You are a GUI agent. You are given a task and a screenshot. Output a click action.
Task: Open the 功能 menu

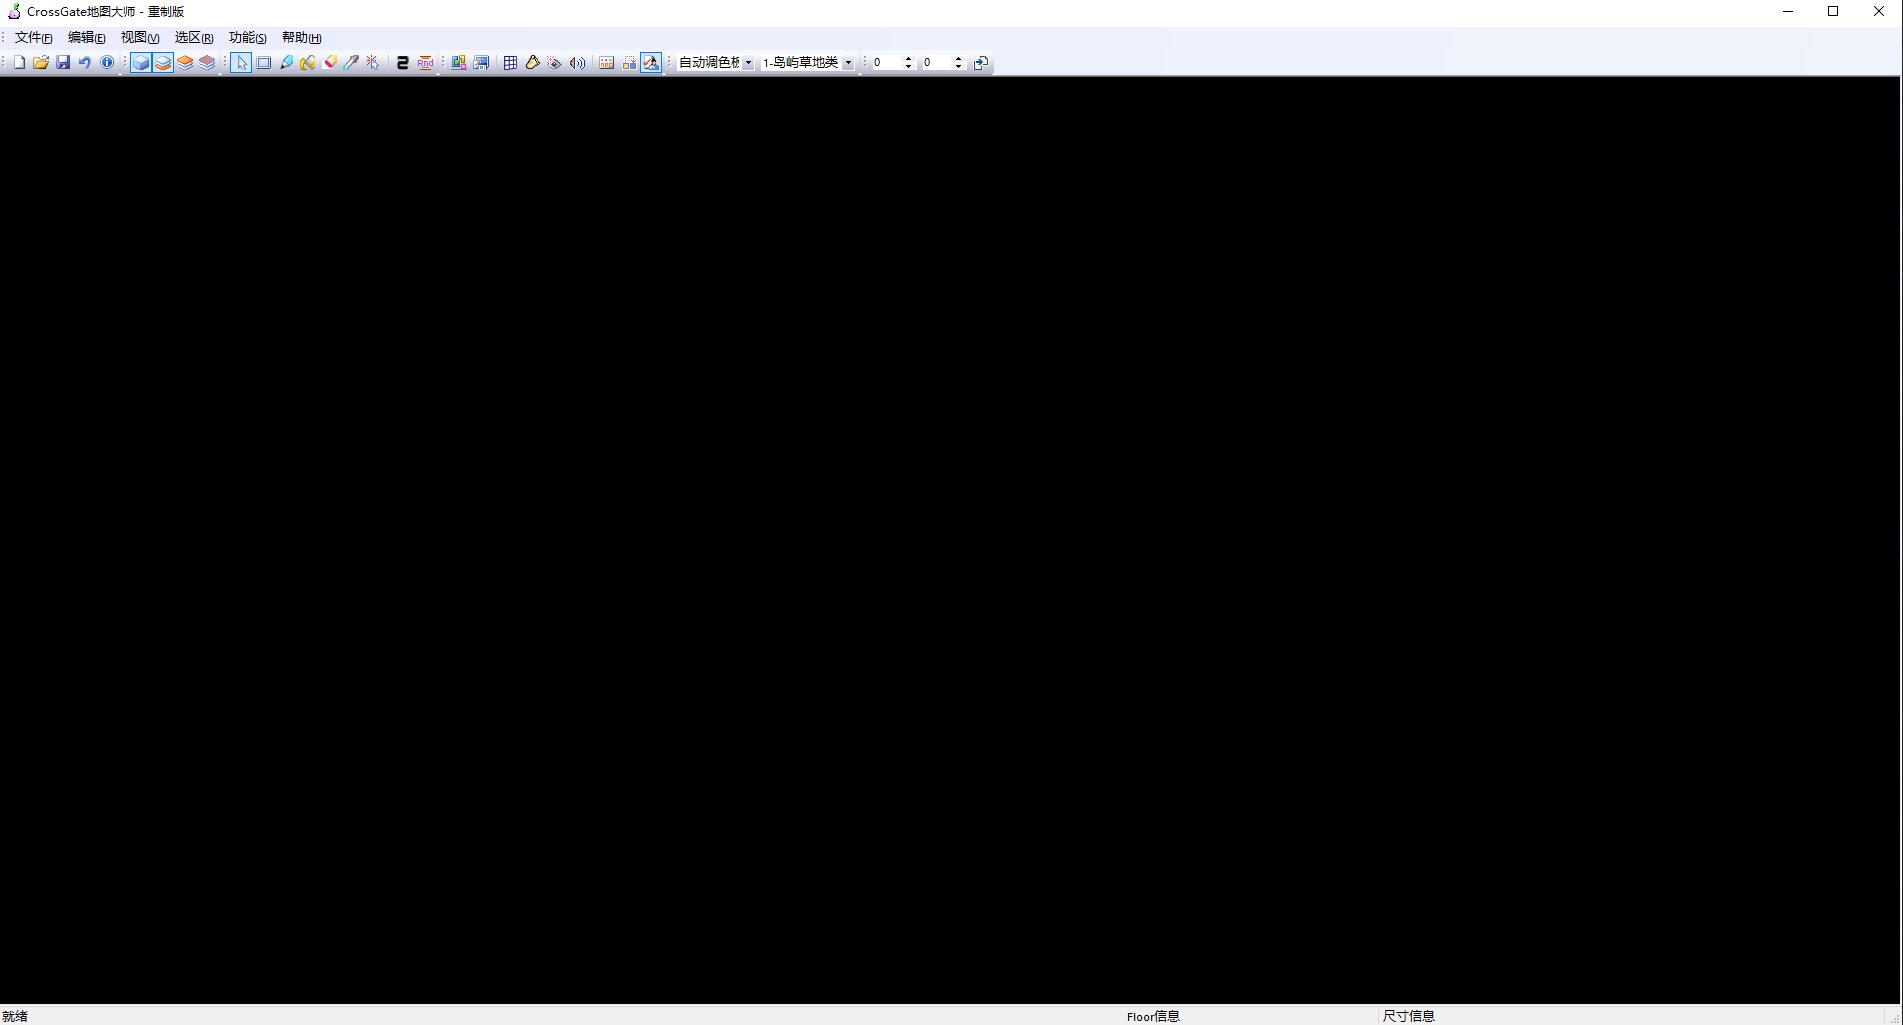click(x=247, y=37)
